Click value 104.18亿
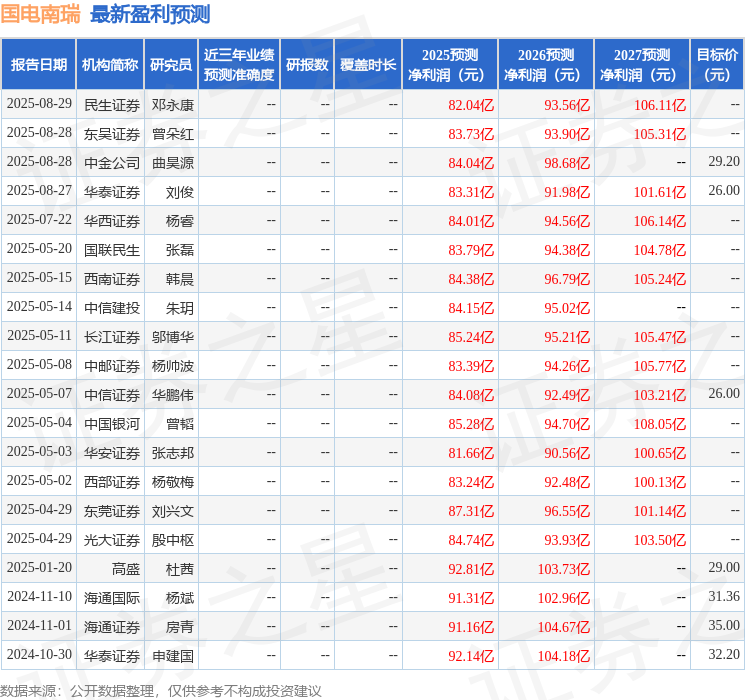The image size is (745, 700). (564, 656)
